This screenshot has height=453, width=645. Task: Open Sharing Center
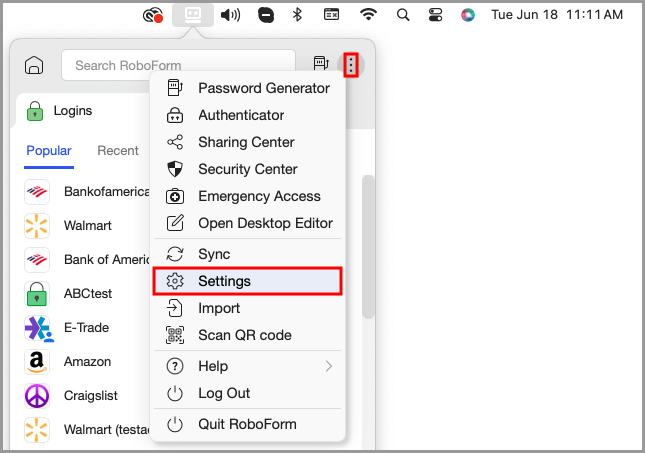click(248, 142)
